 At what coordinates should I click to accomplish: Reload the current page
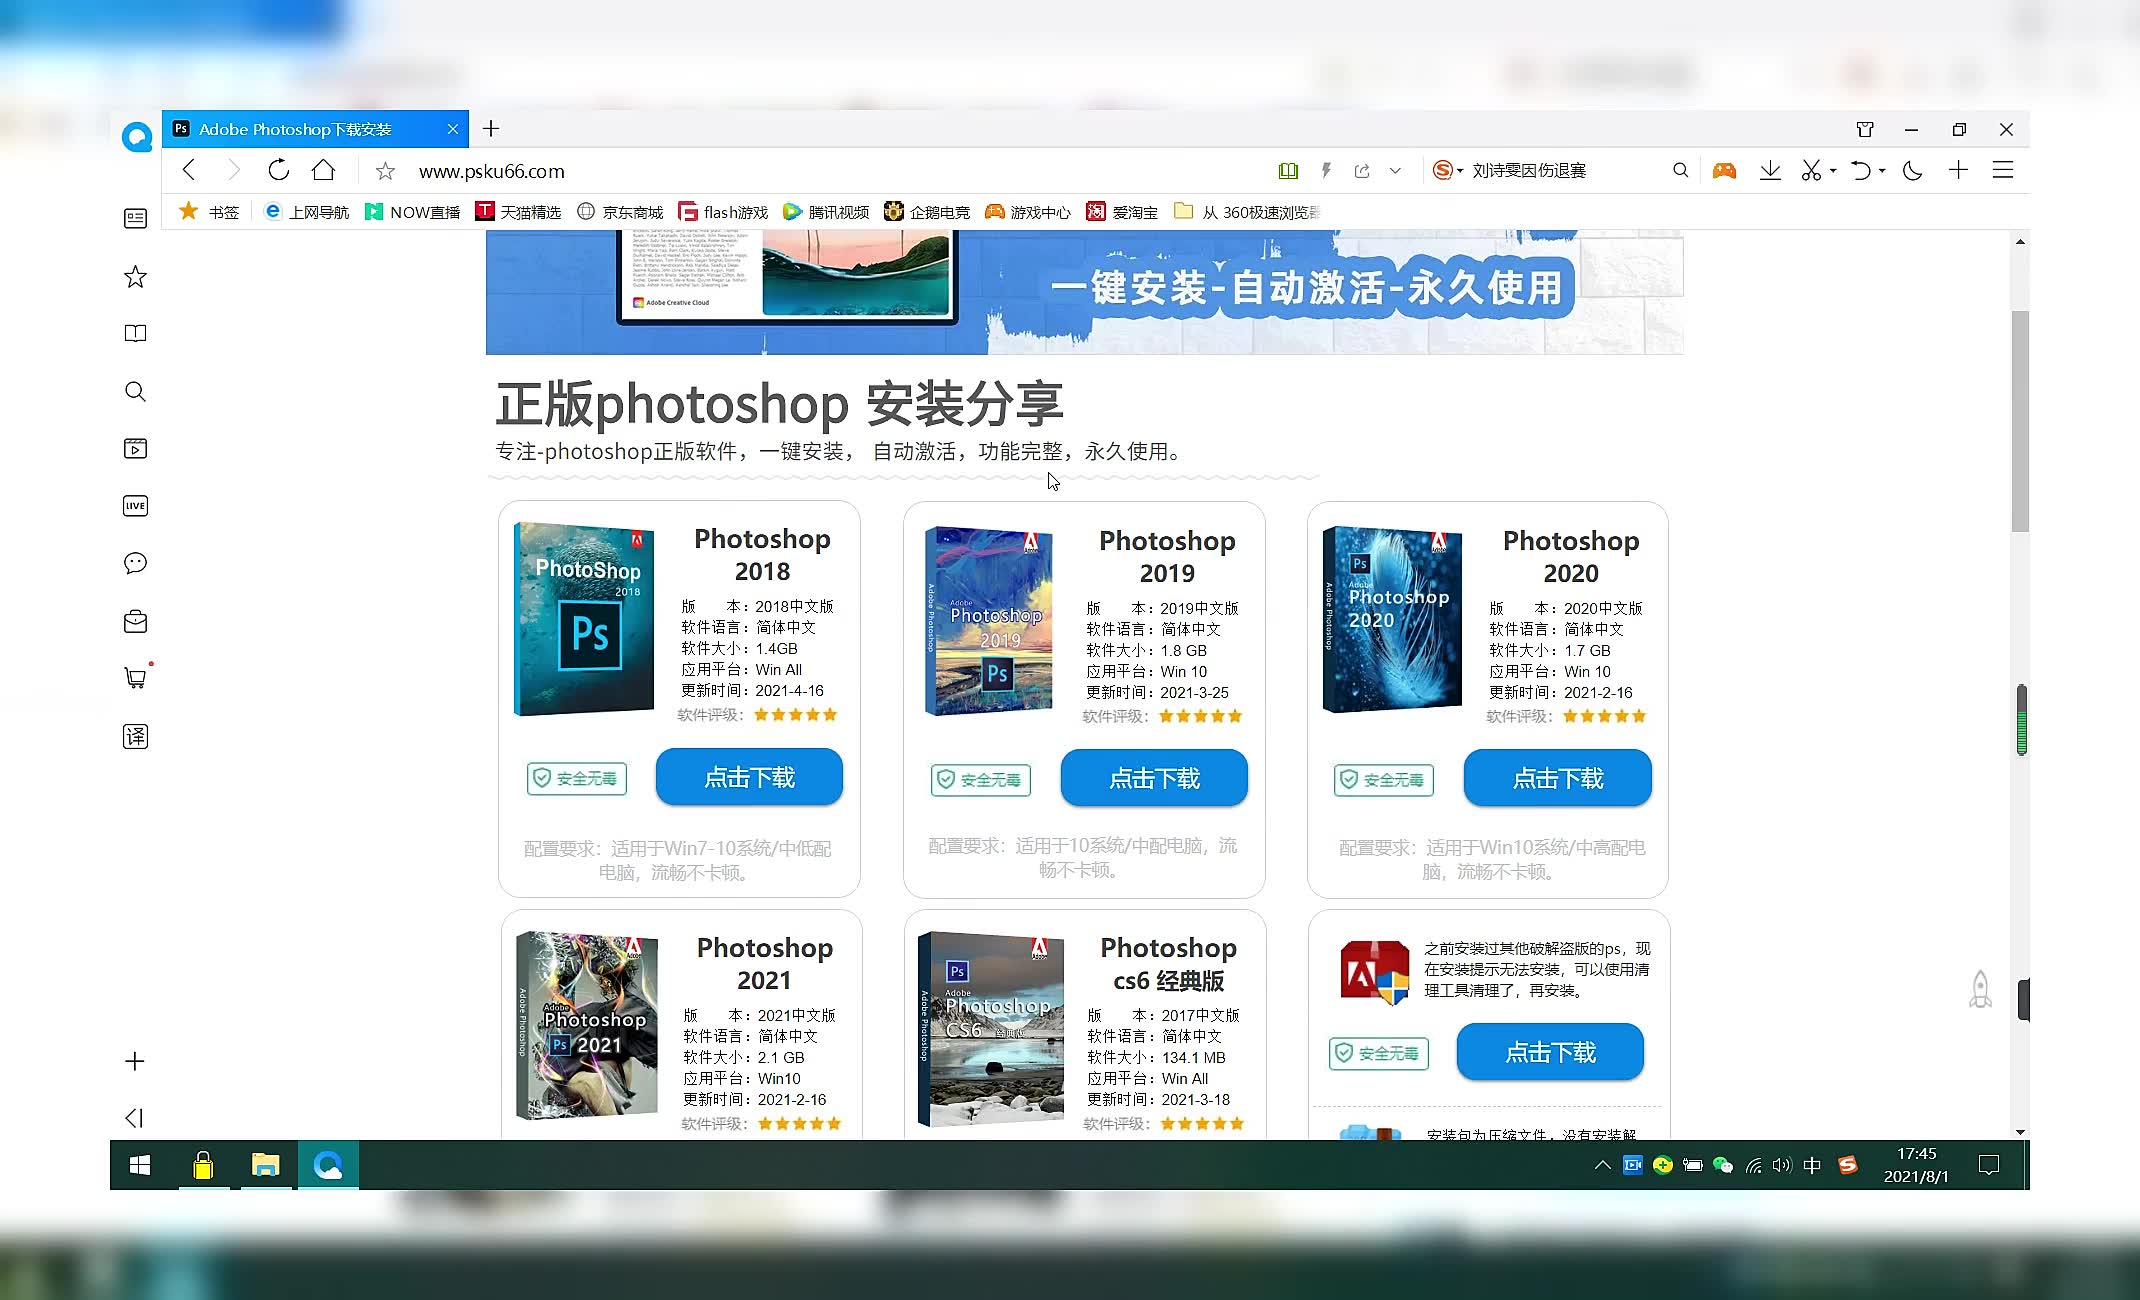pos(279,170)
